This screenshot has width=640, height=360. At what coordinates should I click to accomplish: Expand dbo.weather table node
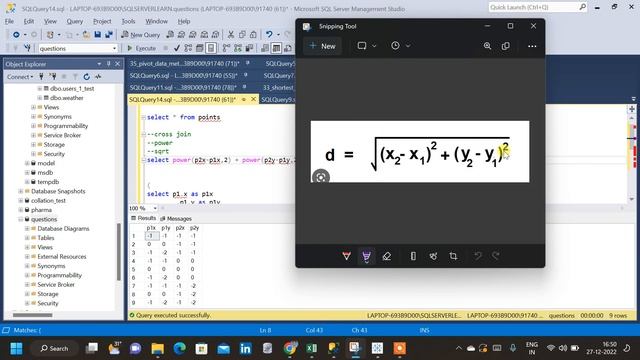pyautogui.click(x=40, y=98)
